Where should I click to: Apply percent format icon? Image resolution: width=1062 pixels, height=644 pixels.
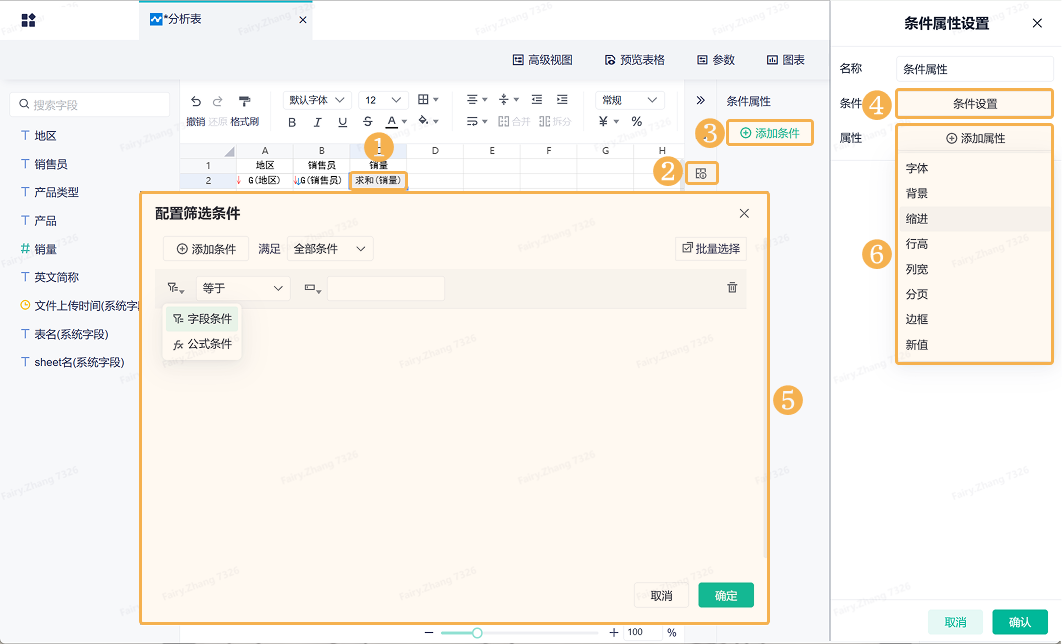637,121
